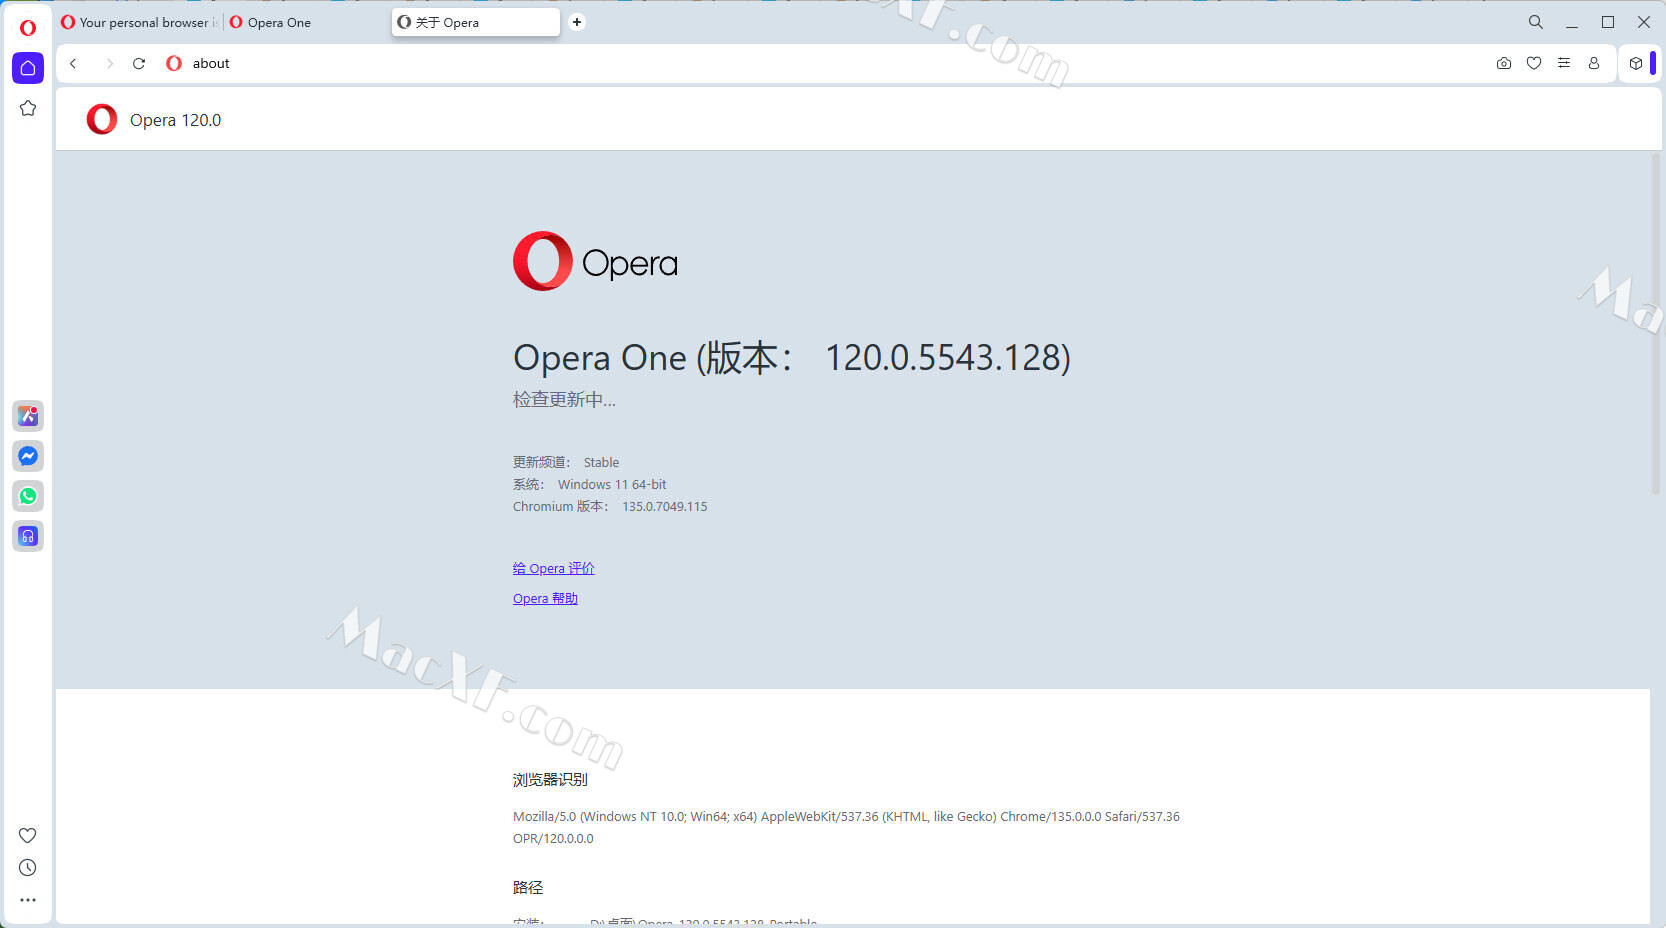The image size is (1666, 928).
Task: Open the profile account icon
Action: coord(1594,63)
